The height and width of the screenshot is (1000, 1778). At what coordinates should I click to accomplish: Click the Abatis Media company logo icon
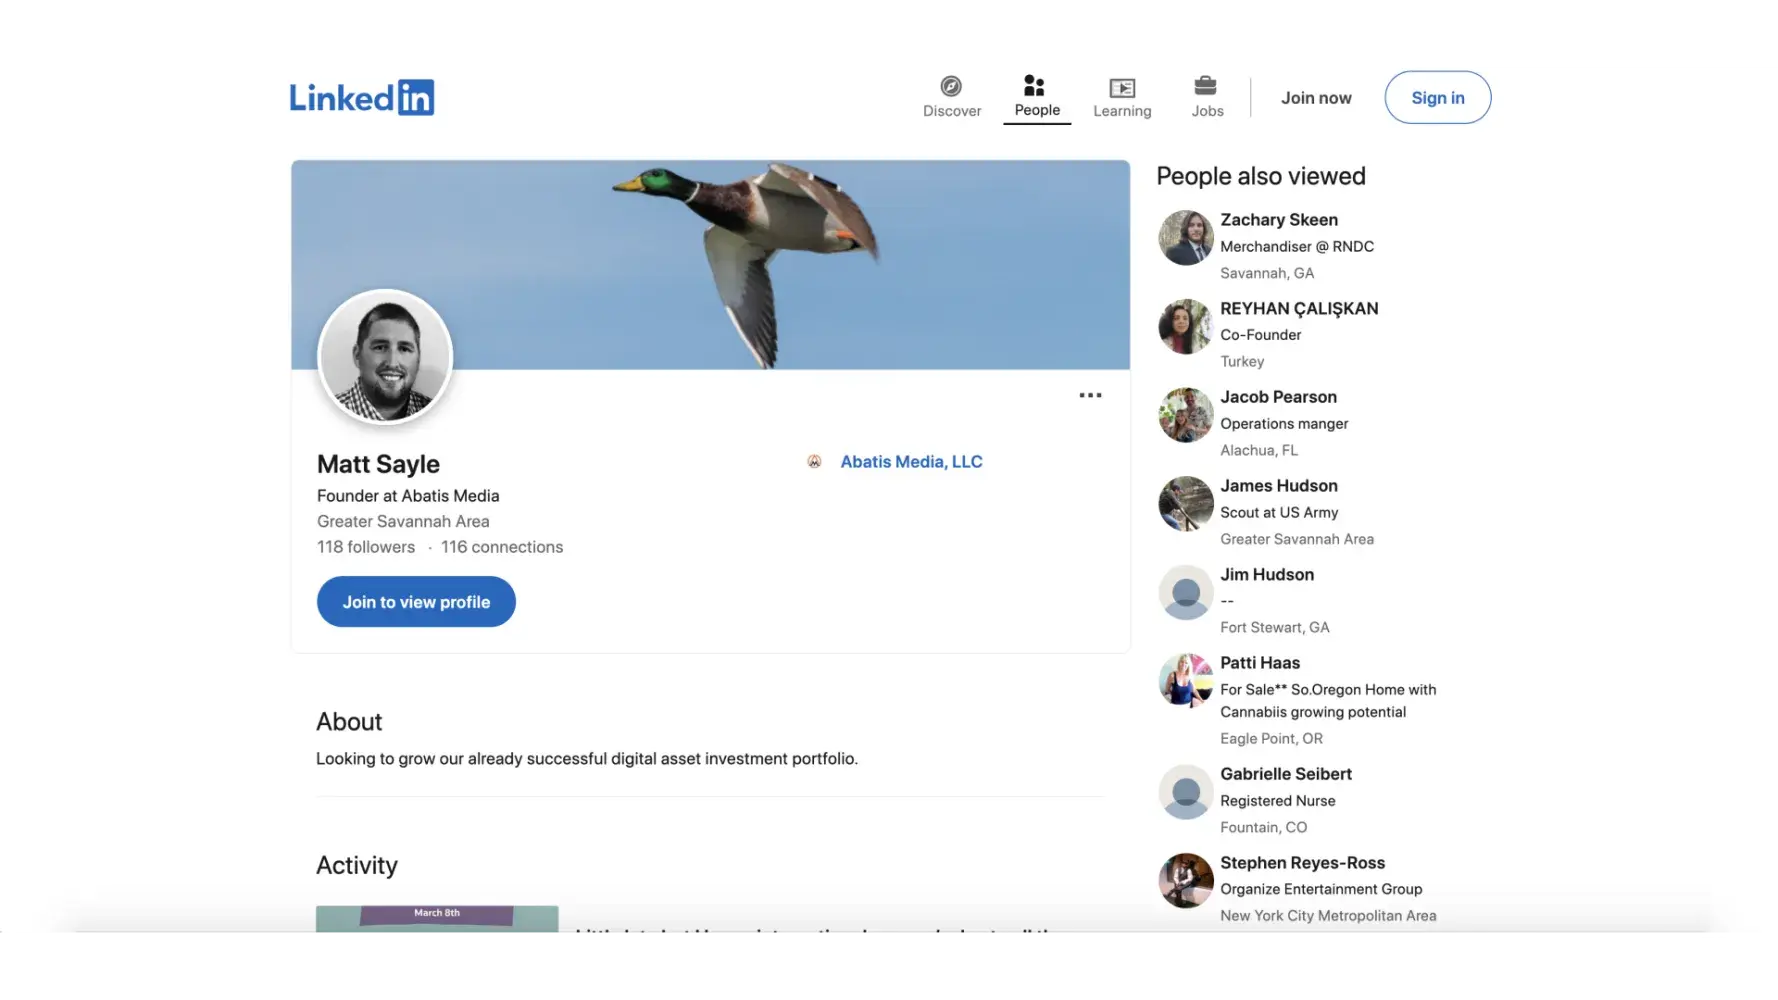[814, 462]
